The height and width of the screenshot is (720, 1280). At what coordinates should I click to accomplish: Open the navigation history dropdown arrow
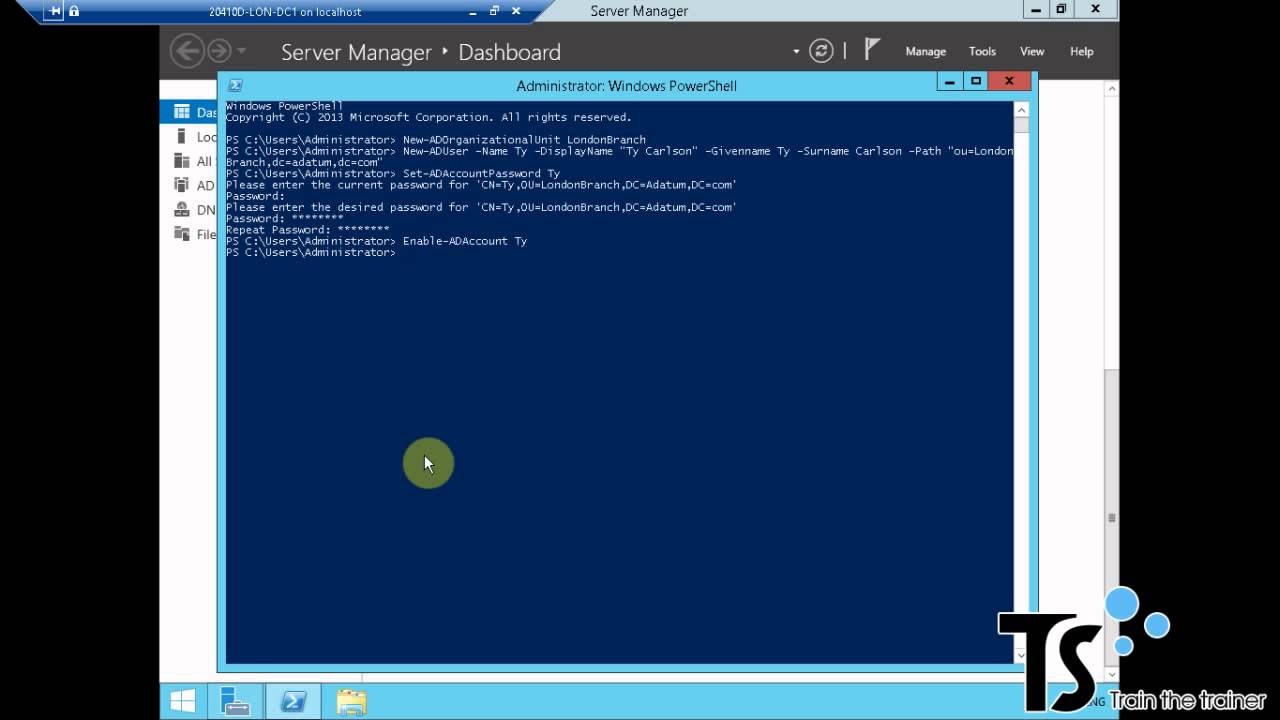[241, 52]
